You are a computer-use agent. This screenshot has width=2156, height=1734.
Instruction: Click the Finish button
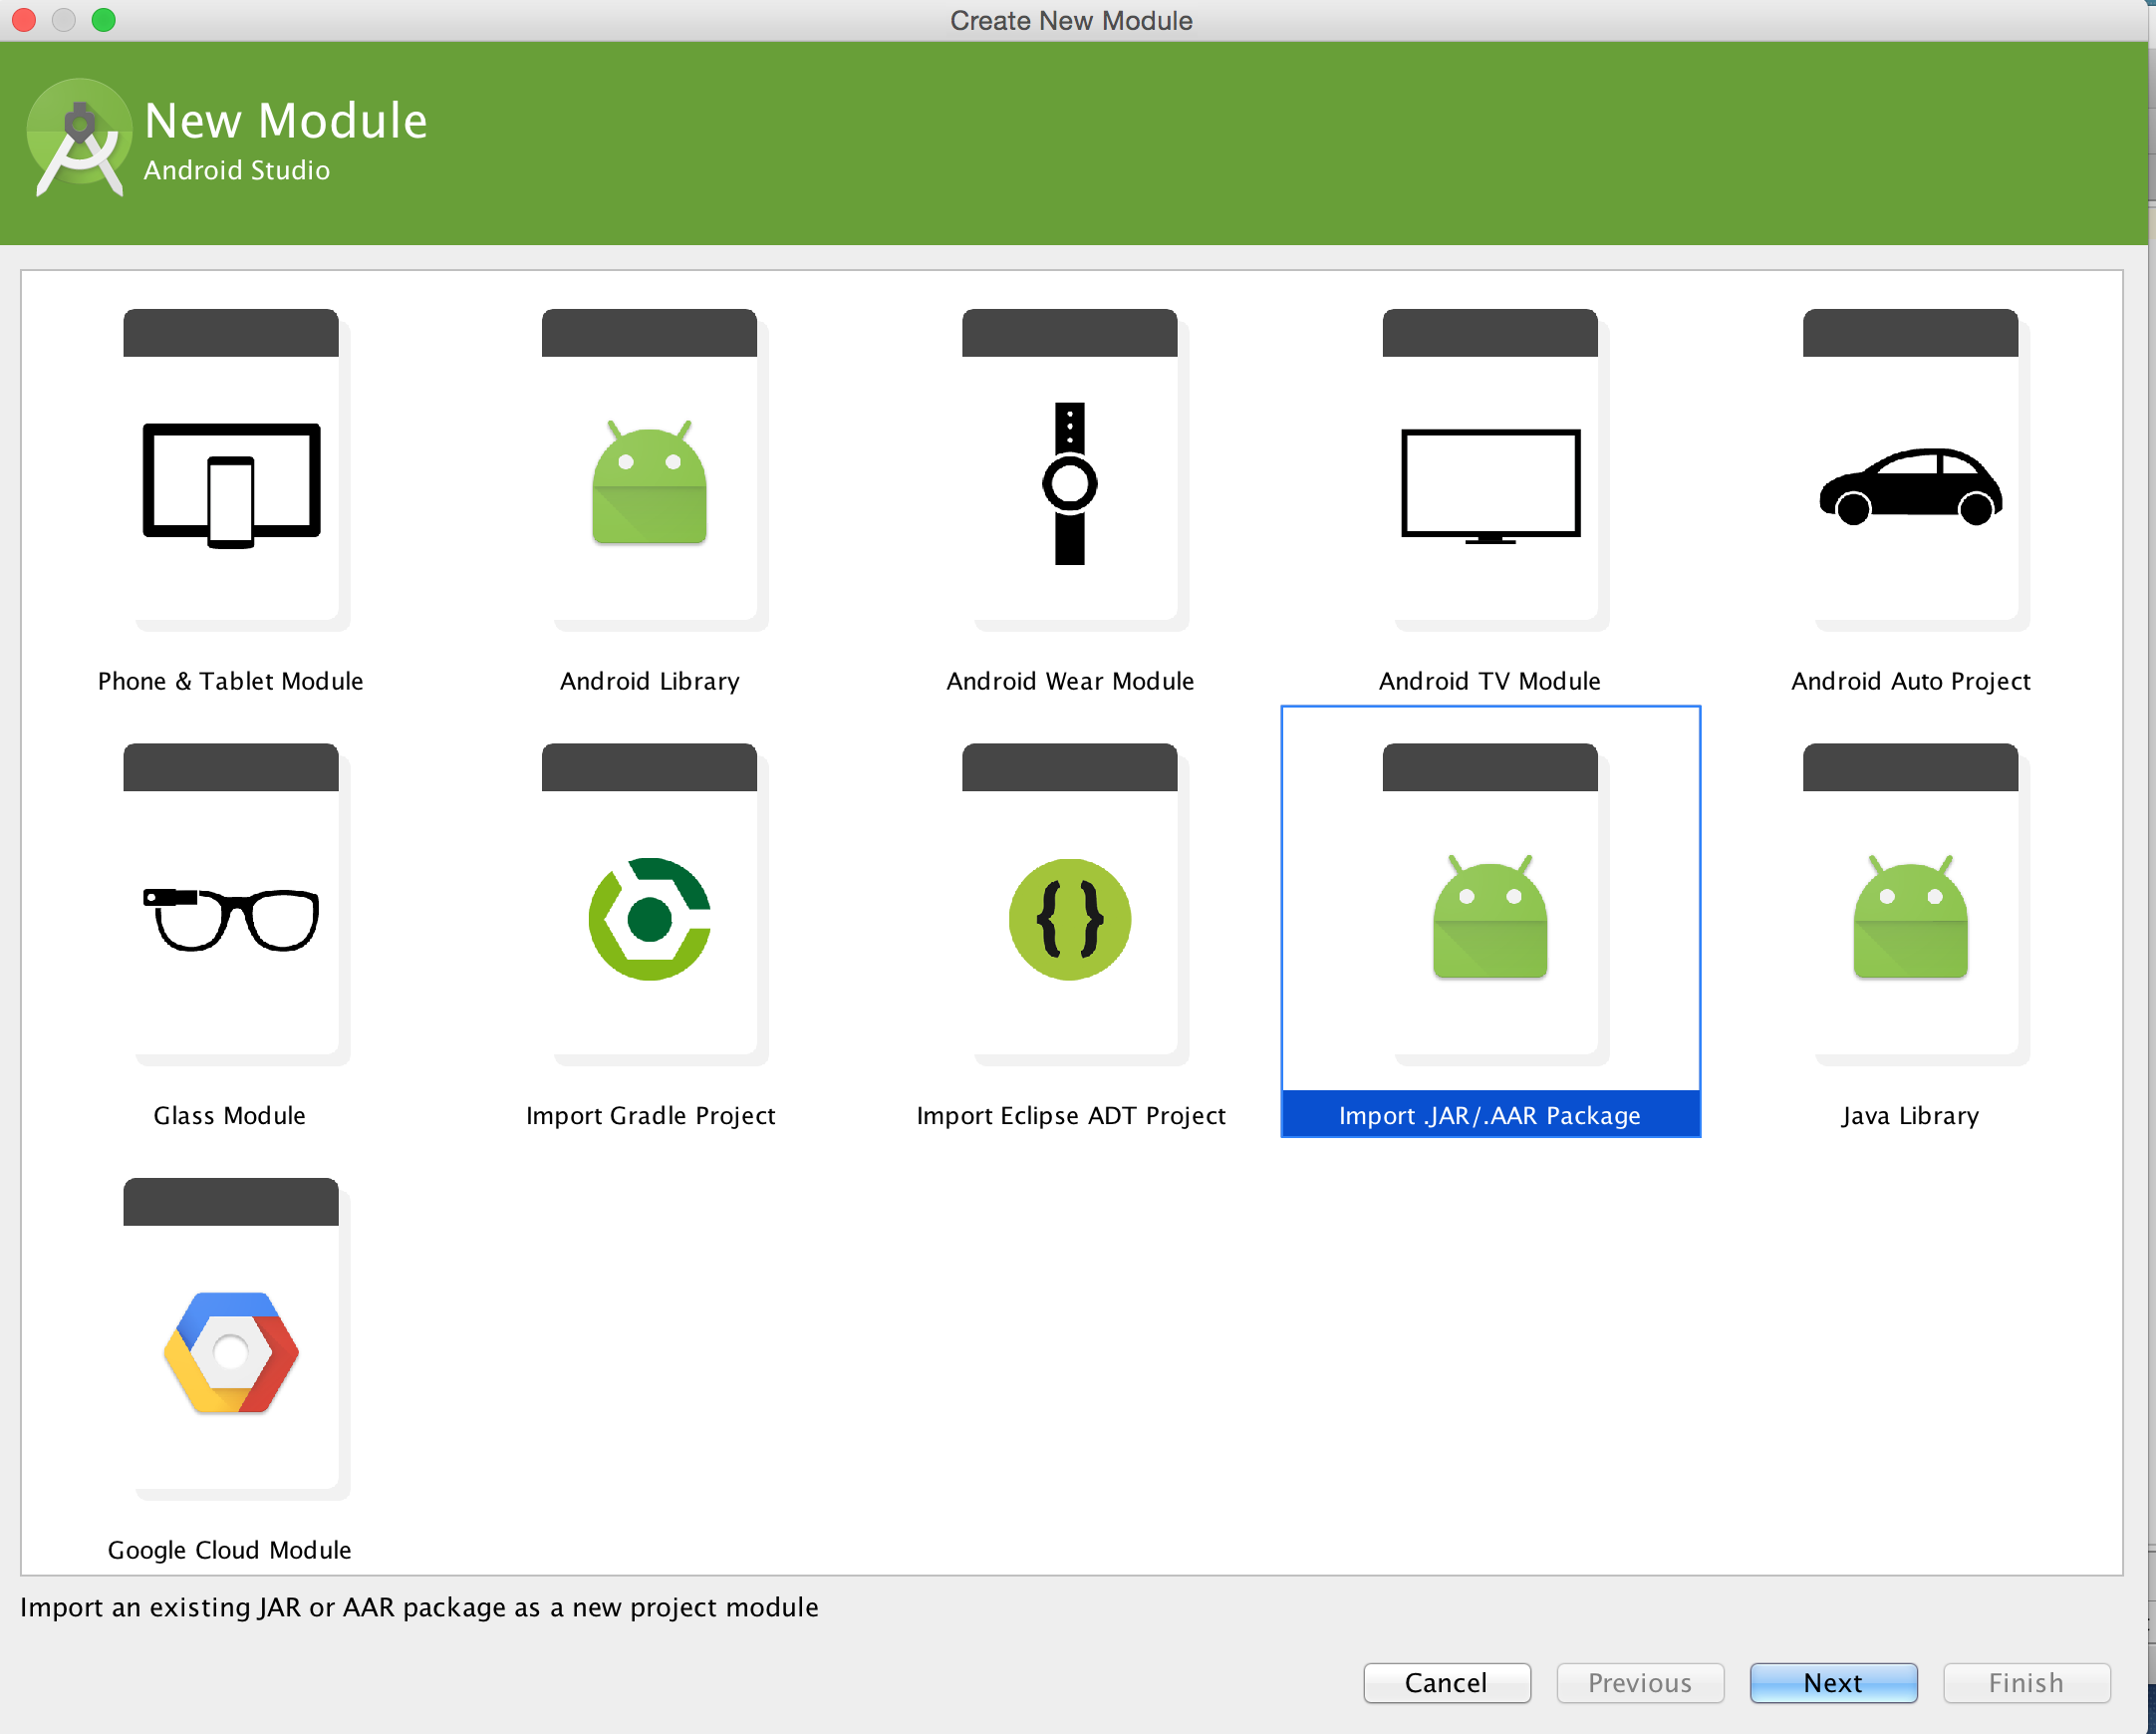pos(2025,1682)
